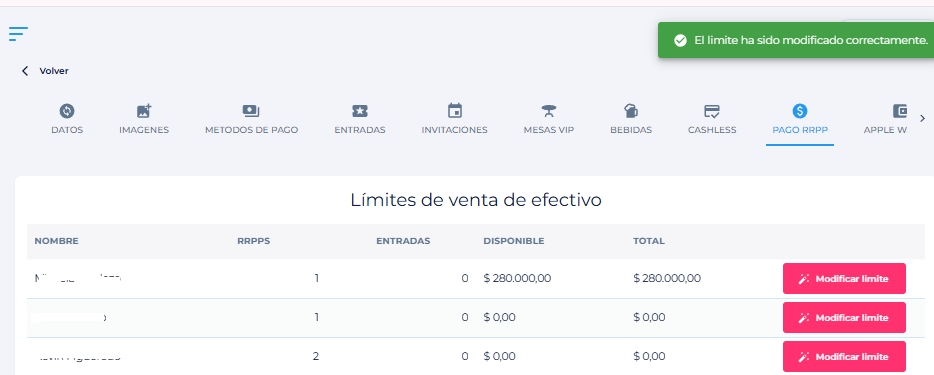Open the IMAGENES tab icon
Image resolution: width=934 pixels, height=375 pixels.
pos(144,111)
